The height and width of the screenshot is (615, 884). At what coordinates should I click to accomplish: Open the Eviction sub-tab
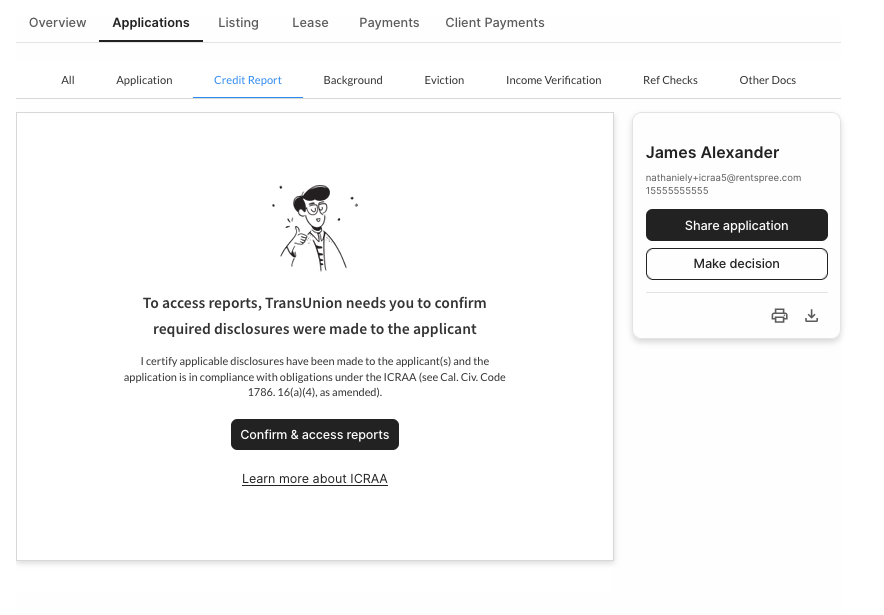tap(444, 80)
